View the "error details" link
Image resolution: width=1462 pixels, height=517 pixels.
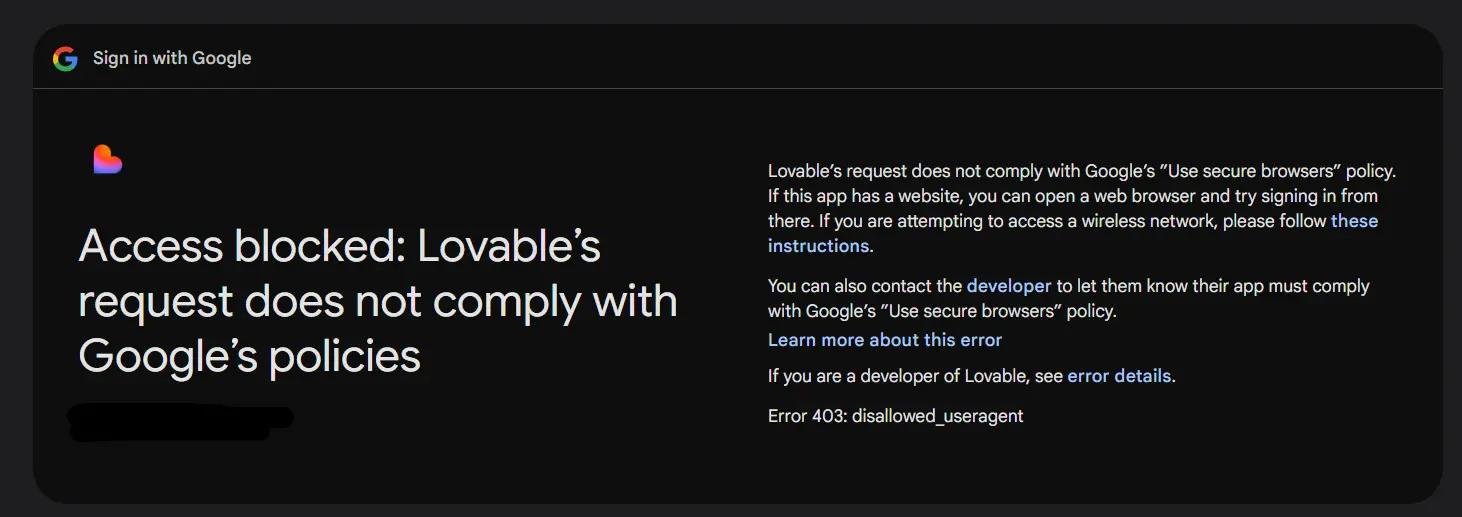pyautogui.click(x=1119, y=376)
